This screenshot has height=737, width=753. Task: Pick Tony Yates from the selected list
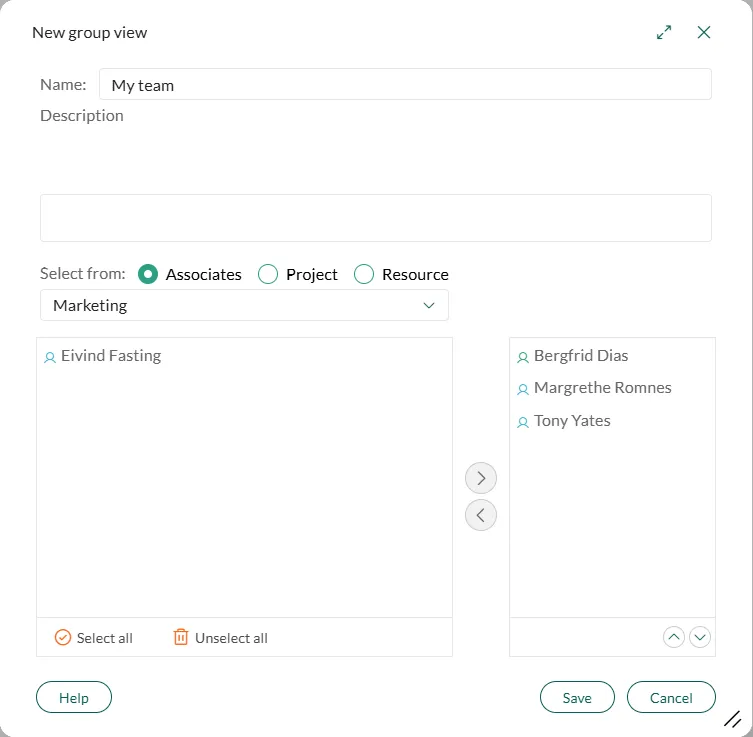(572, 421)
